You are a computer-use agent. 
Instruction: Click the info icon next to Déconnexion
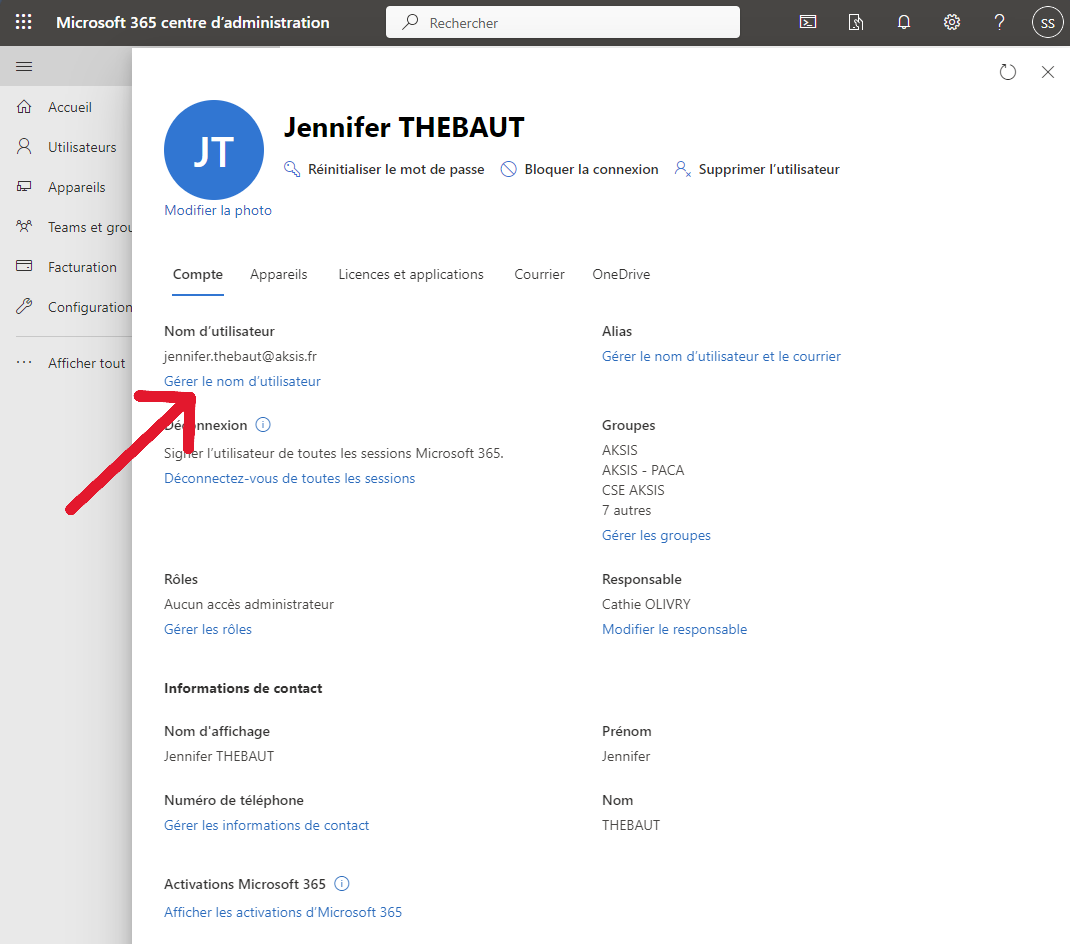(263, 425)
